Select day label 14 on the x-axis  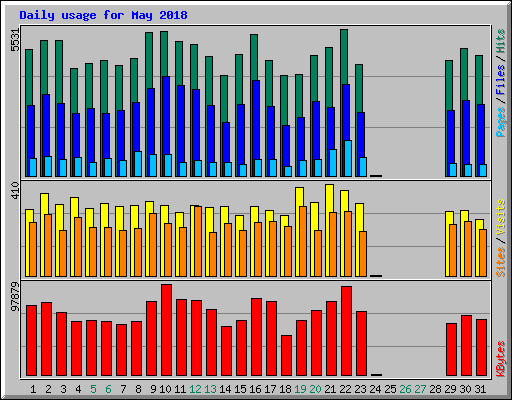click(x=225, y=389)
